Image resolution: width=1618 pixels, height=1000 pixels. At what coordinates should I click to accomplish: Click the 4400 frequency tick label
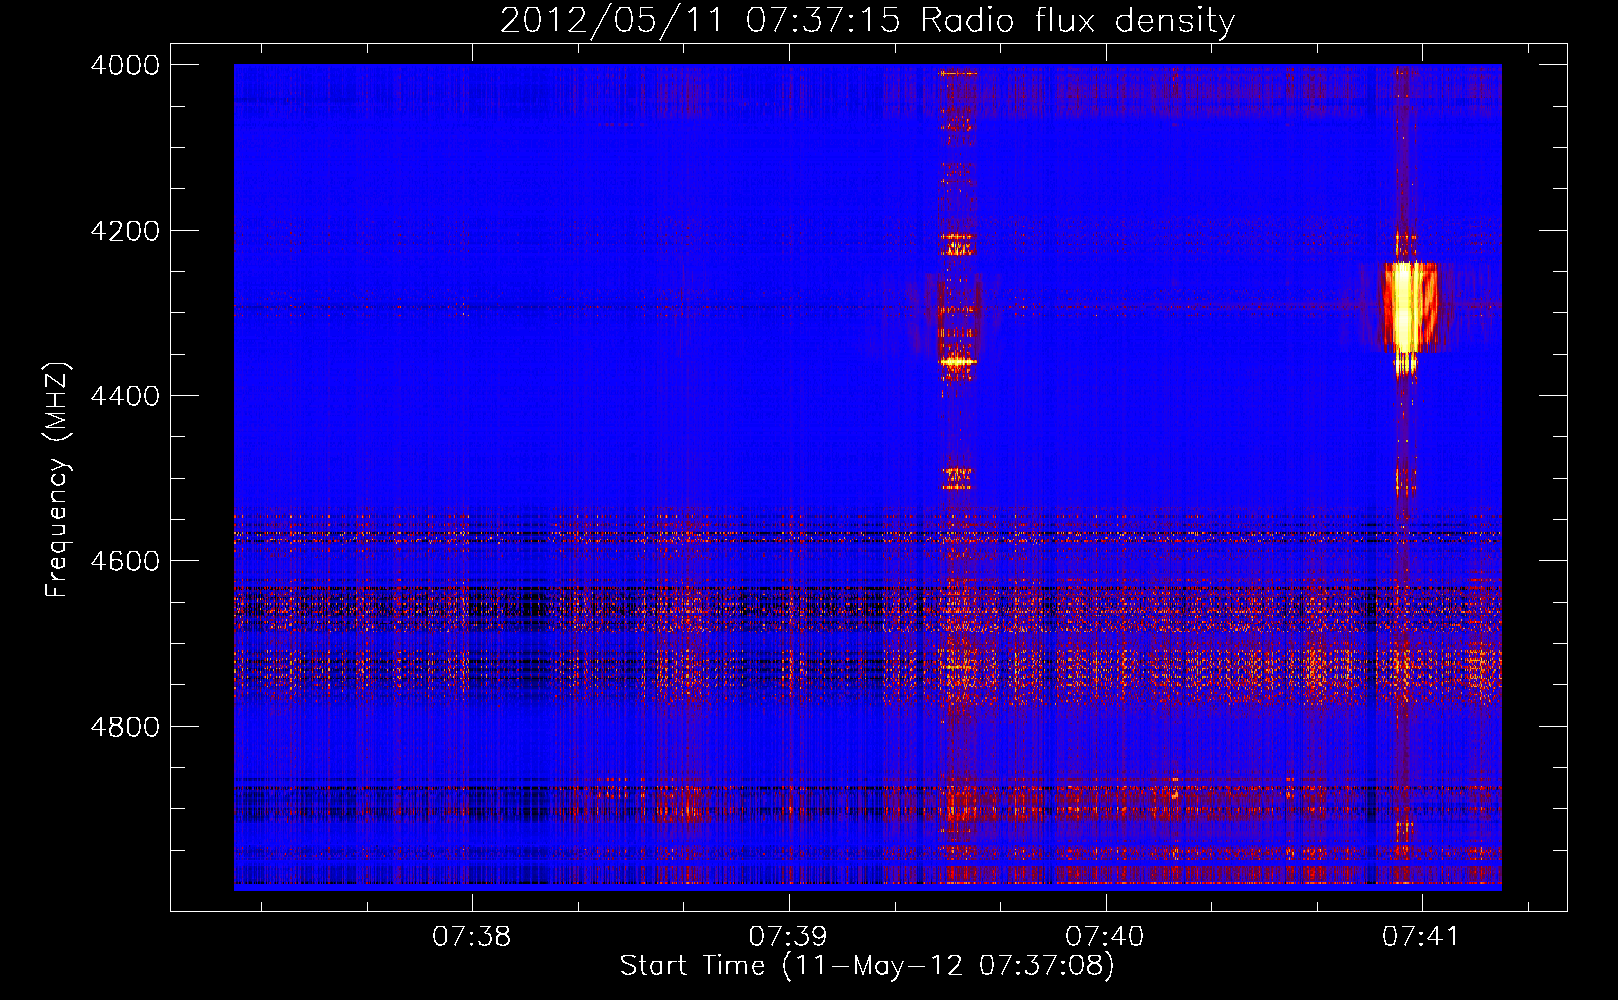125,396
